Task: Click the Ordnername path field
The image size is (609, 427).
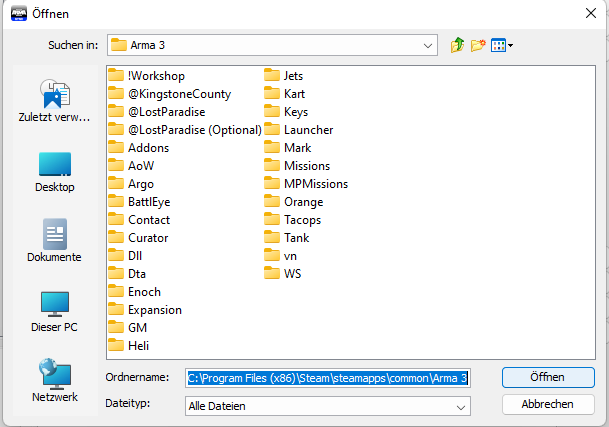Action: [x=328, y=378]
